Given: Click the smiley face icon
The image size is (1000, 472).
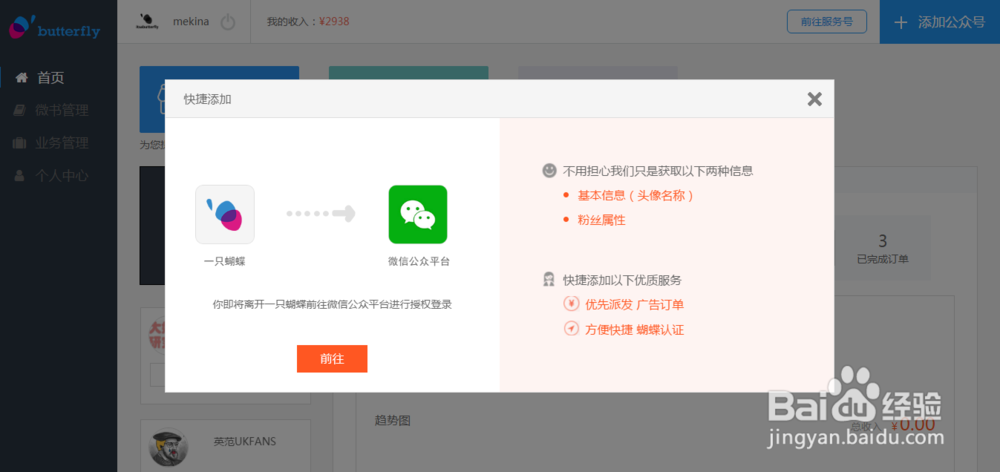Looking at the screenshot, I should pos(549,170).
